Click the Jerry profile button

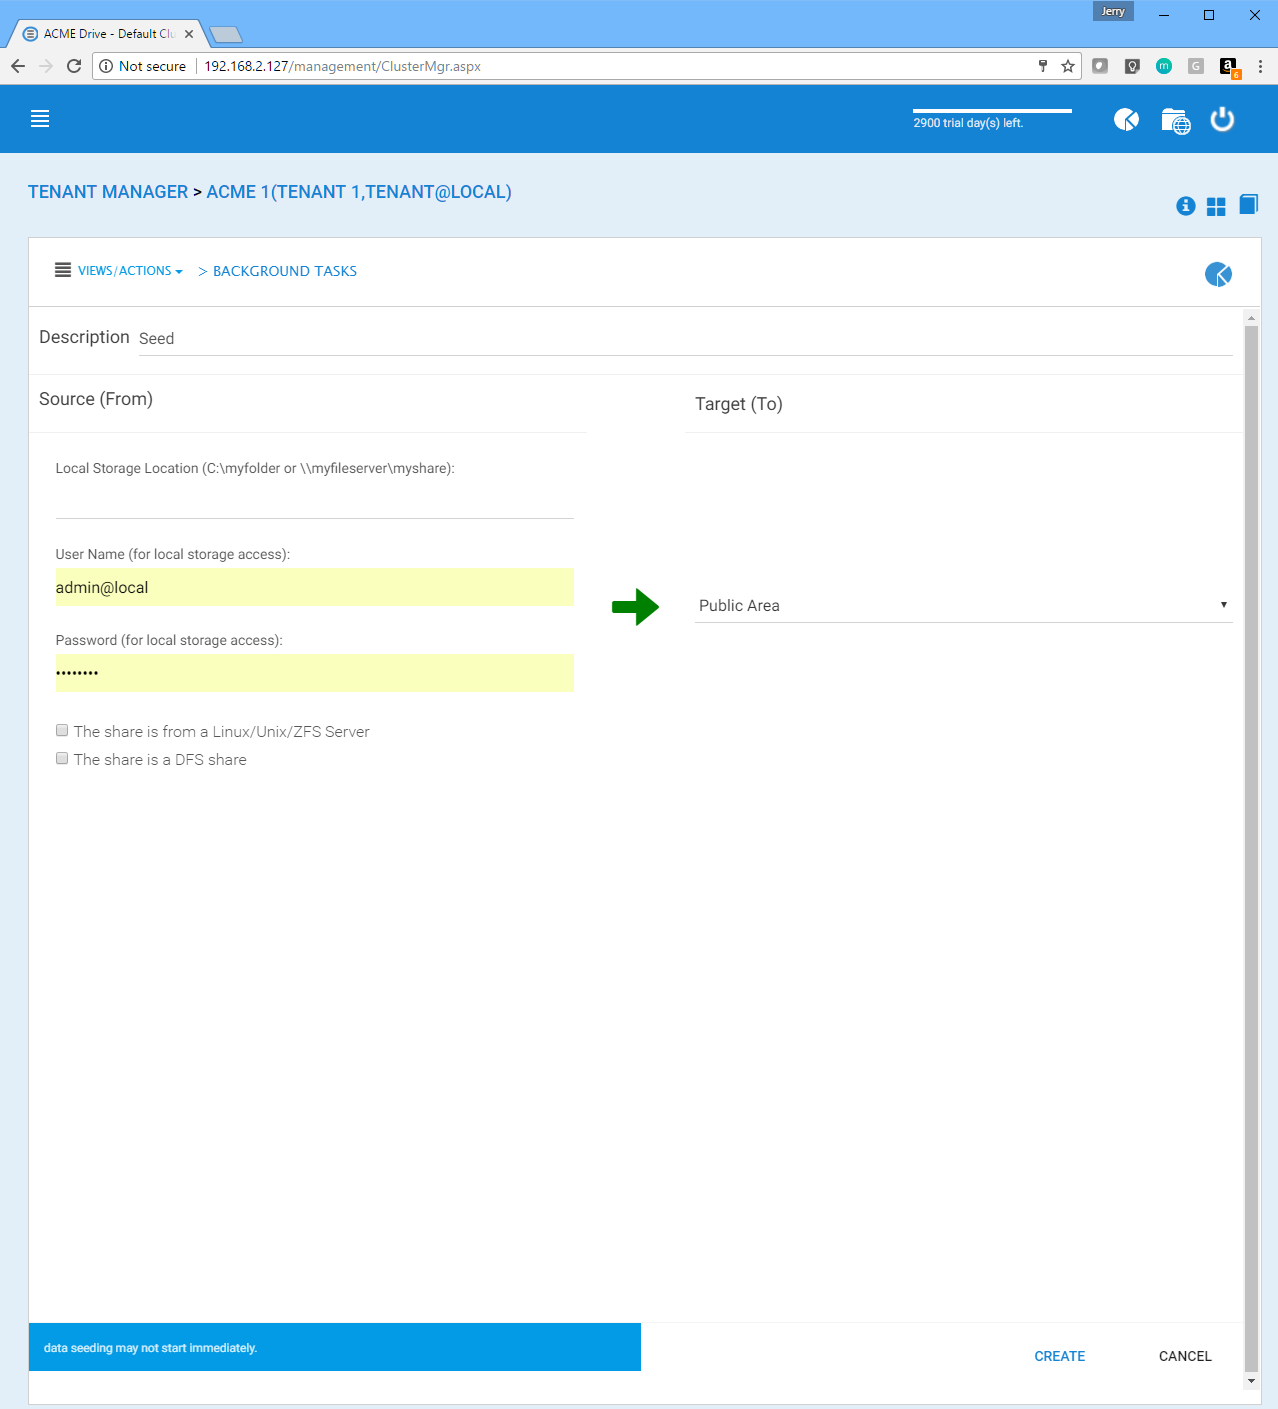pos(1113,12)
